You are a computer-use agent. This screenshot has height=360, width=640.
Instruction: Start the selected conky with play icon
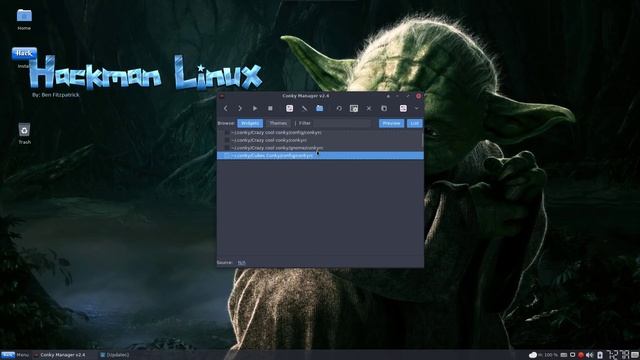click(255, 109)
